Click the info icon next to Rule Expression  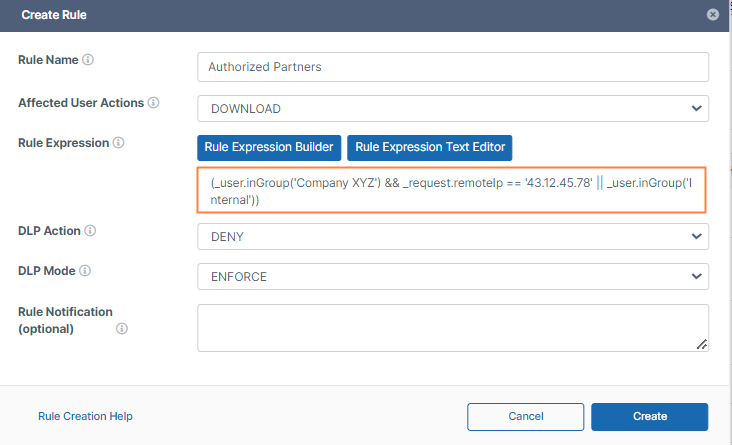(x=119, y=143)
